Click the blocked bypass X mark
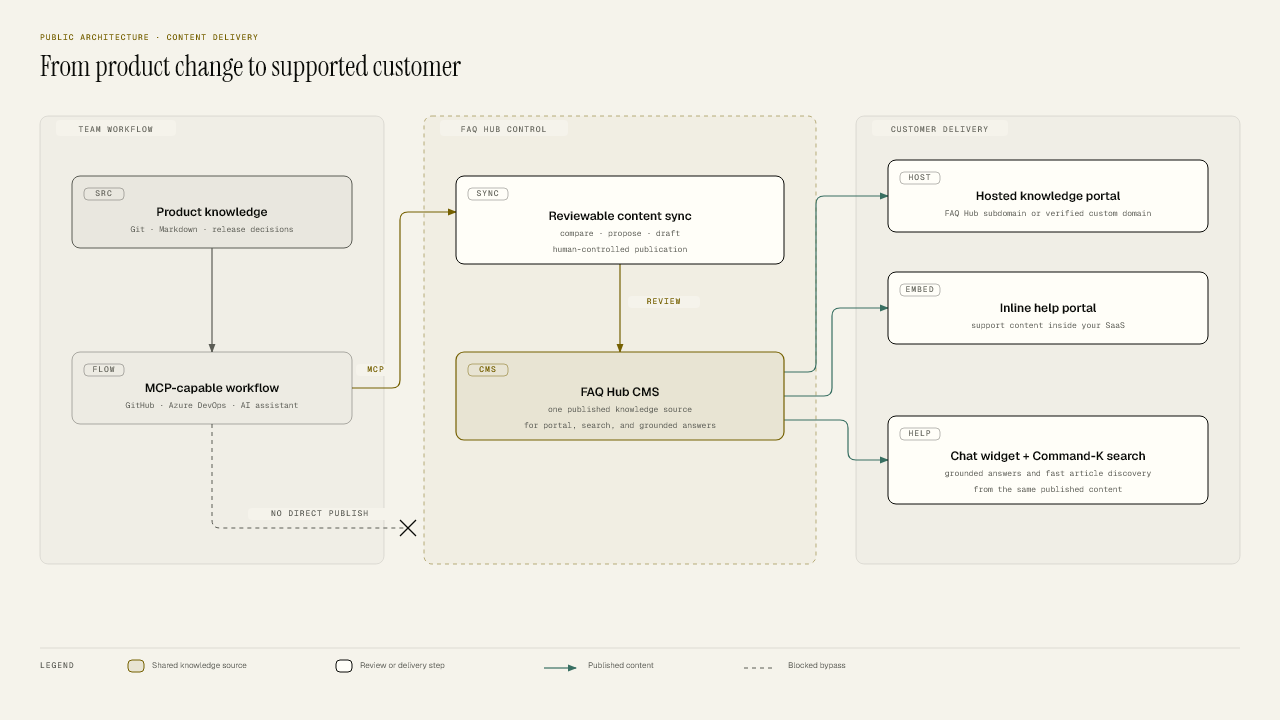 pyautogui.click(x=408, y=528)
